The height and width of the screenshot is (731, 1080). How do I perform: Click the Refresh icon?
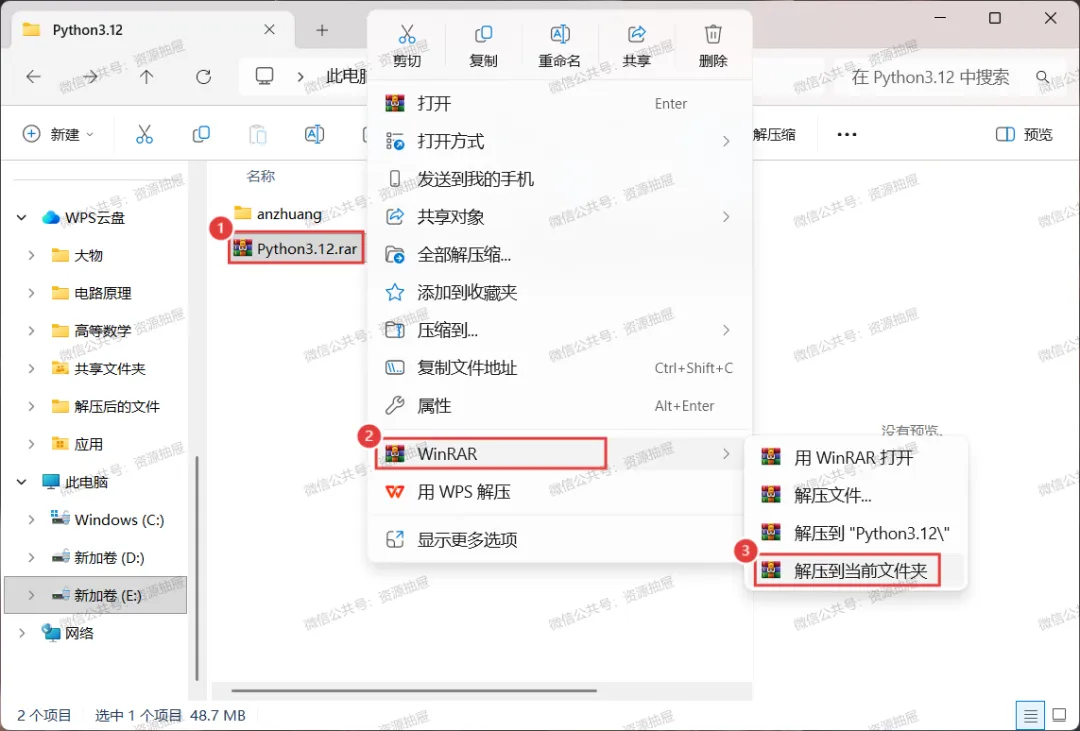point(203,76)
